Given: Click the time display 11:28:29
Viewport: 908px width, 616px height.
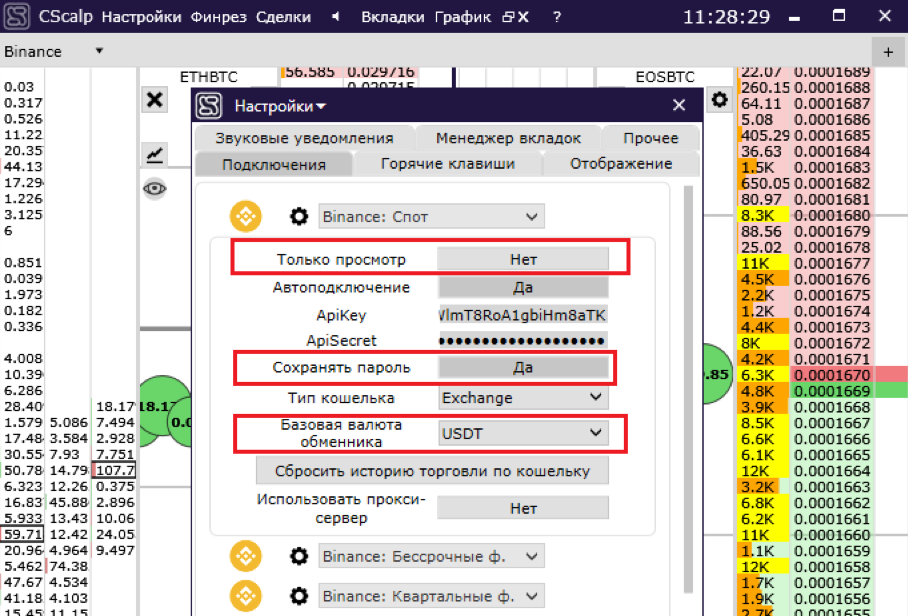Looking at the screenshot, I should coord(726,17).
